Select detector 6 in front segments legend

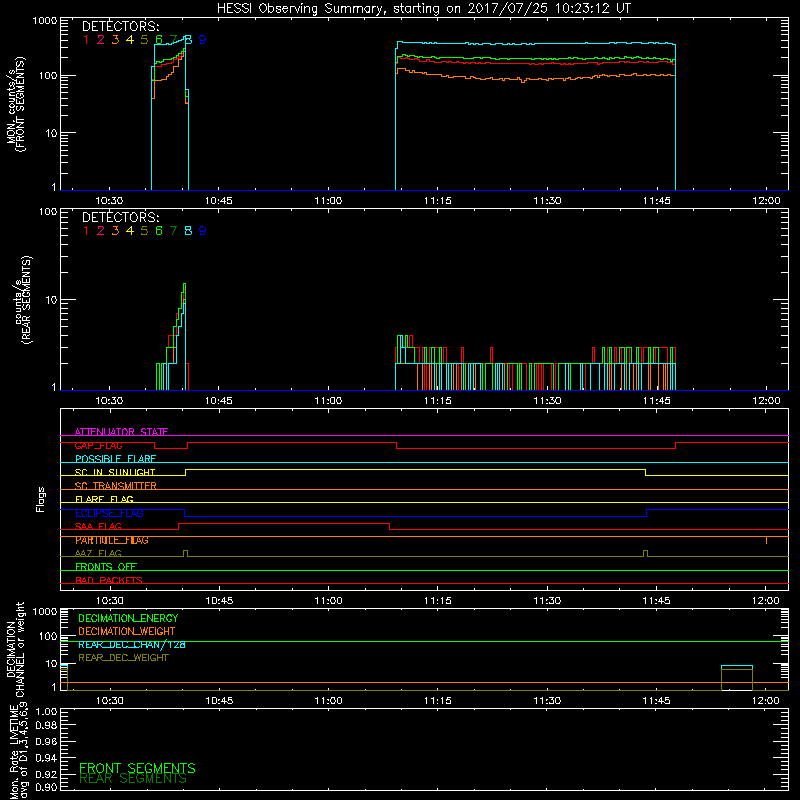(x=159, y=40)
